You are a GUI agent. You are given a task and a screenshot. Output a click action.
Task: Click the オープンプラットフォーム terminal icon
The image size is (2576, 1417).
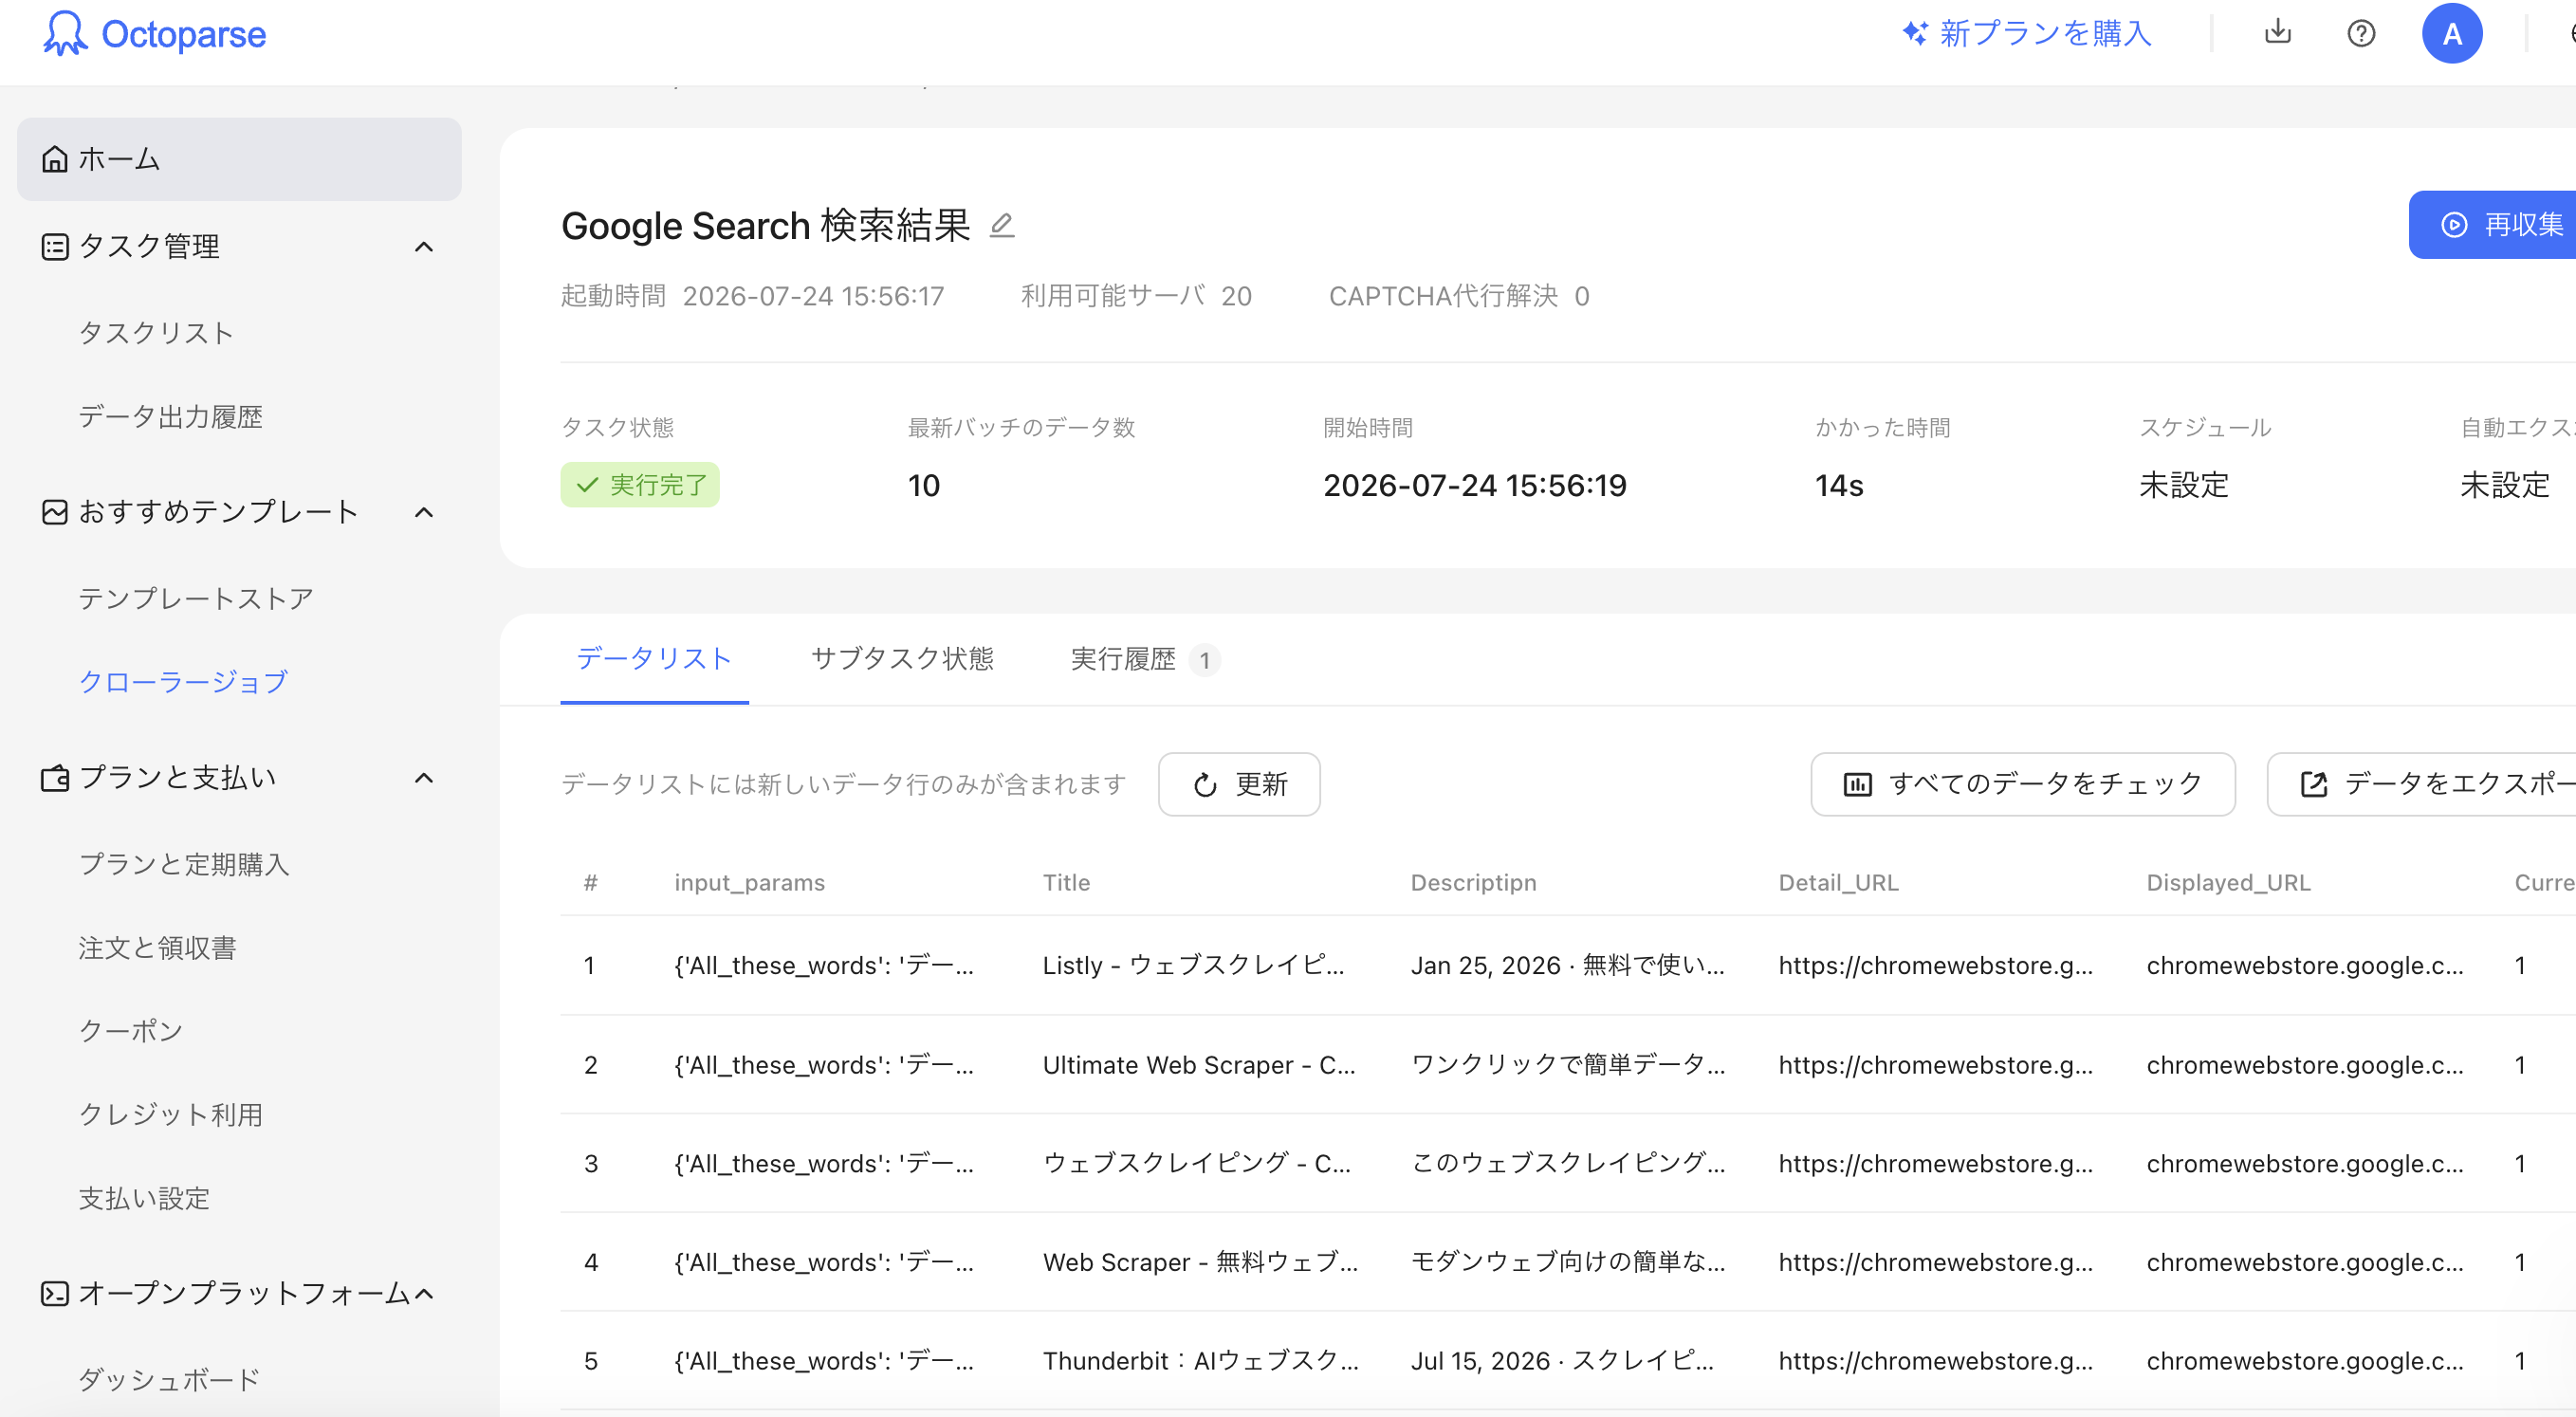55,1293
